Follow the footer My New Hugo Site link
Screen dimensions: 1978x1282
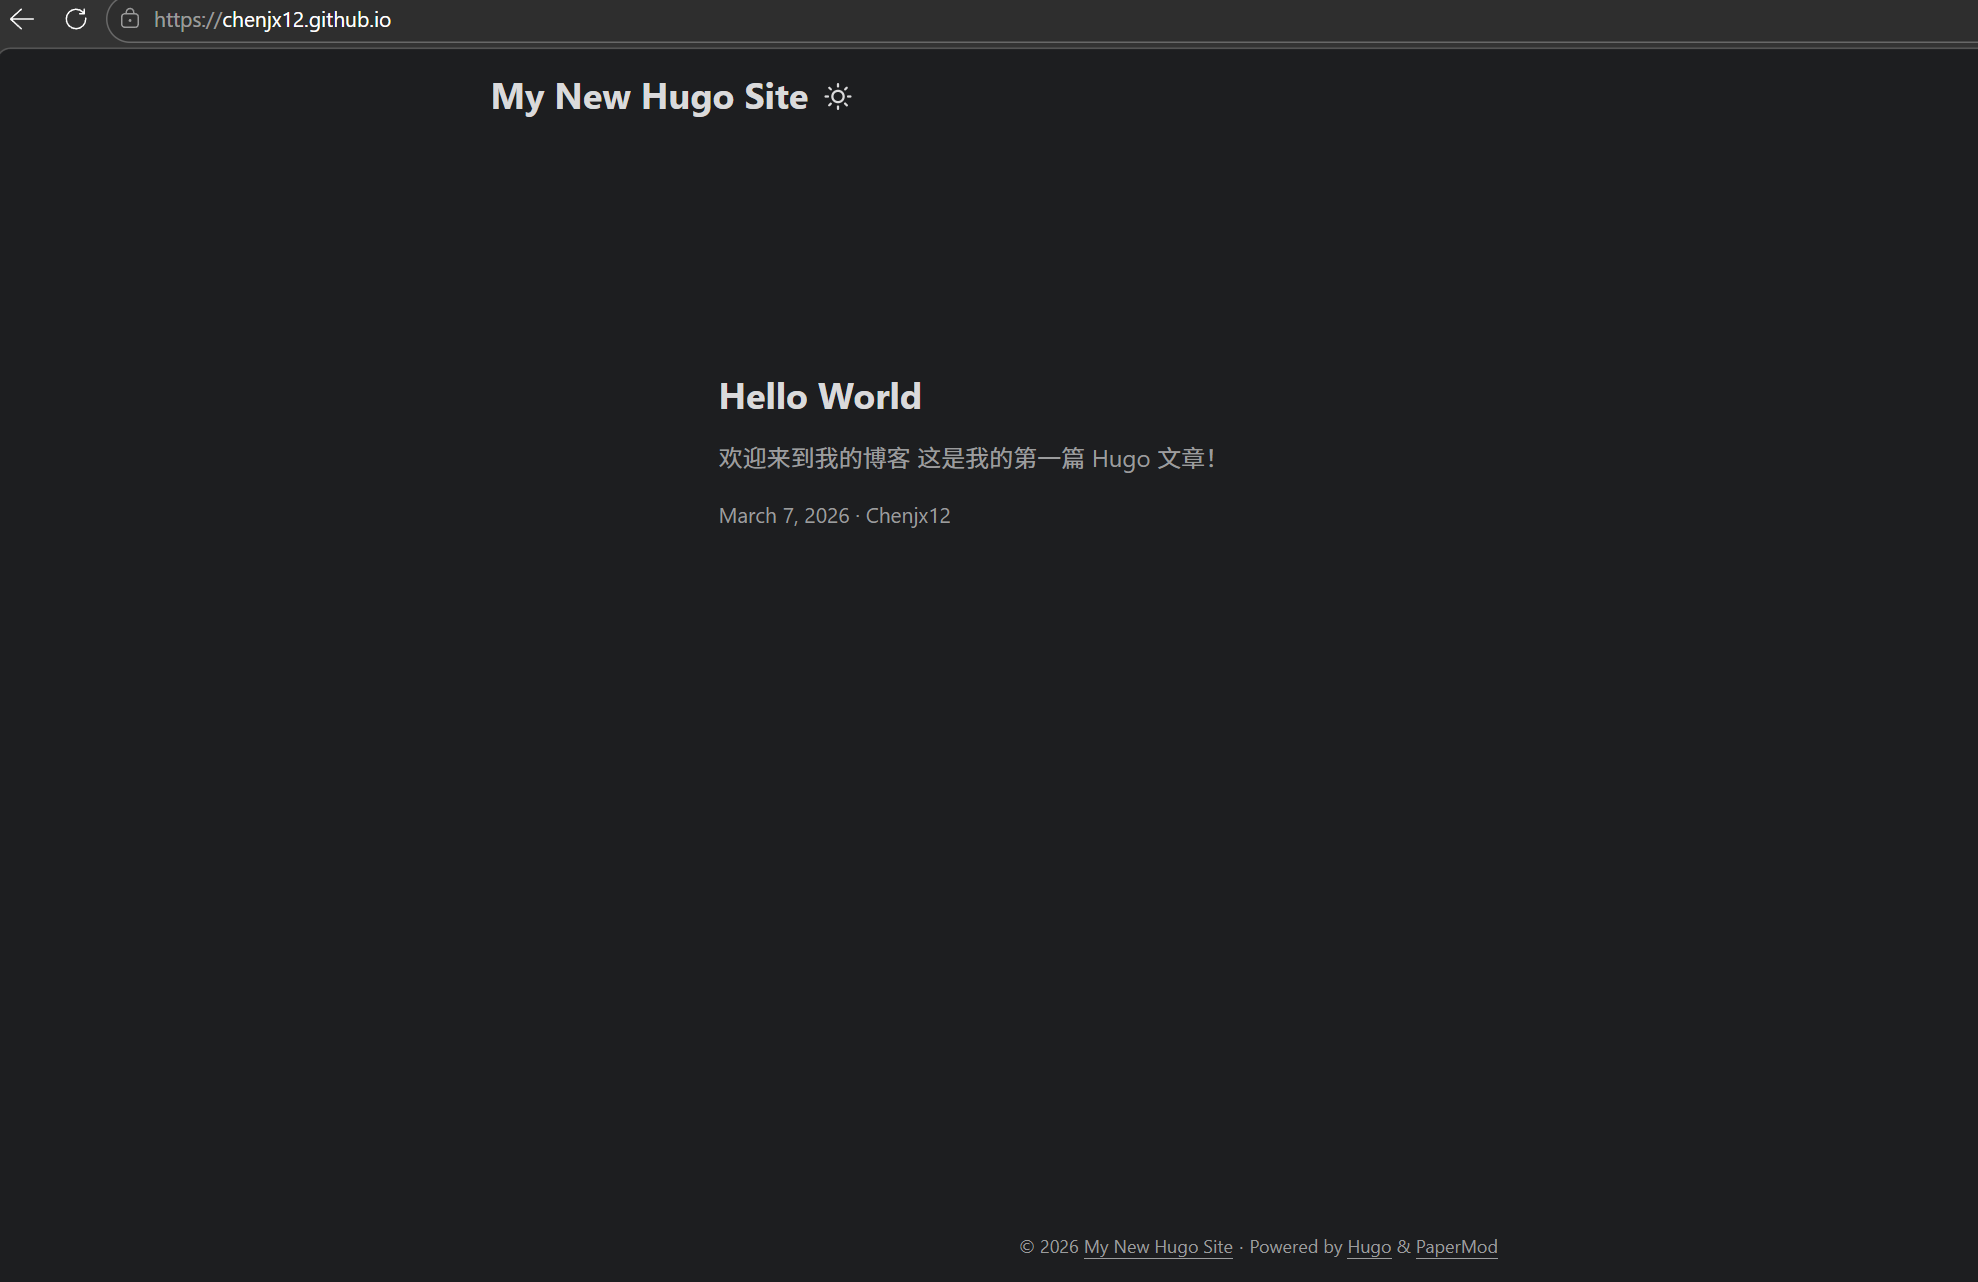click(x=1158, y=1247)
